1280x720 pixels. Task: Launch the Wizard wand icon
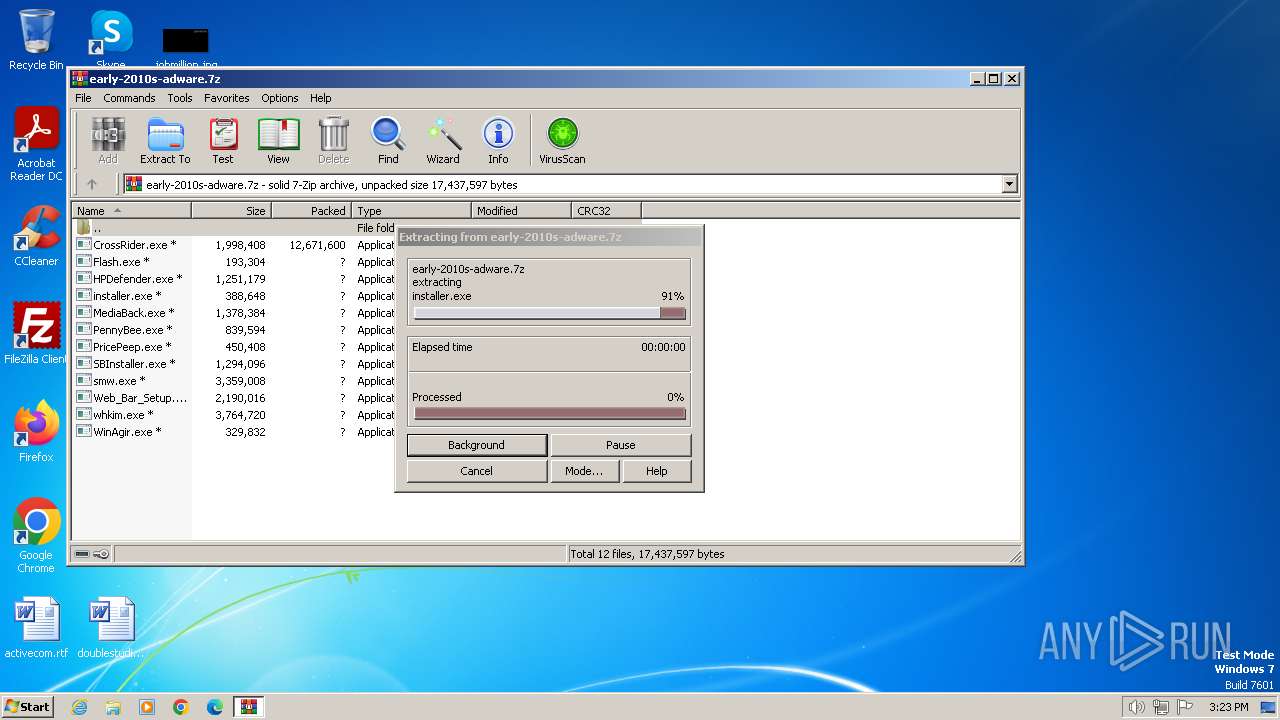point(443,141)
